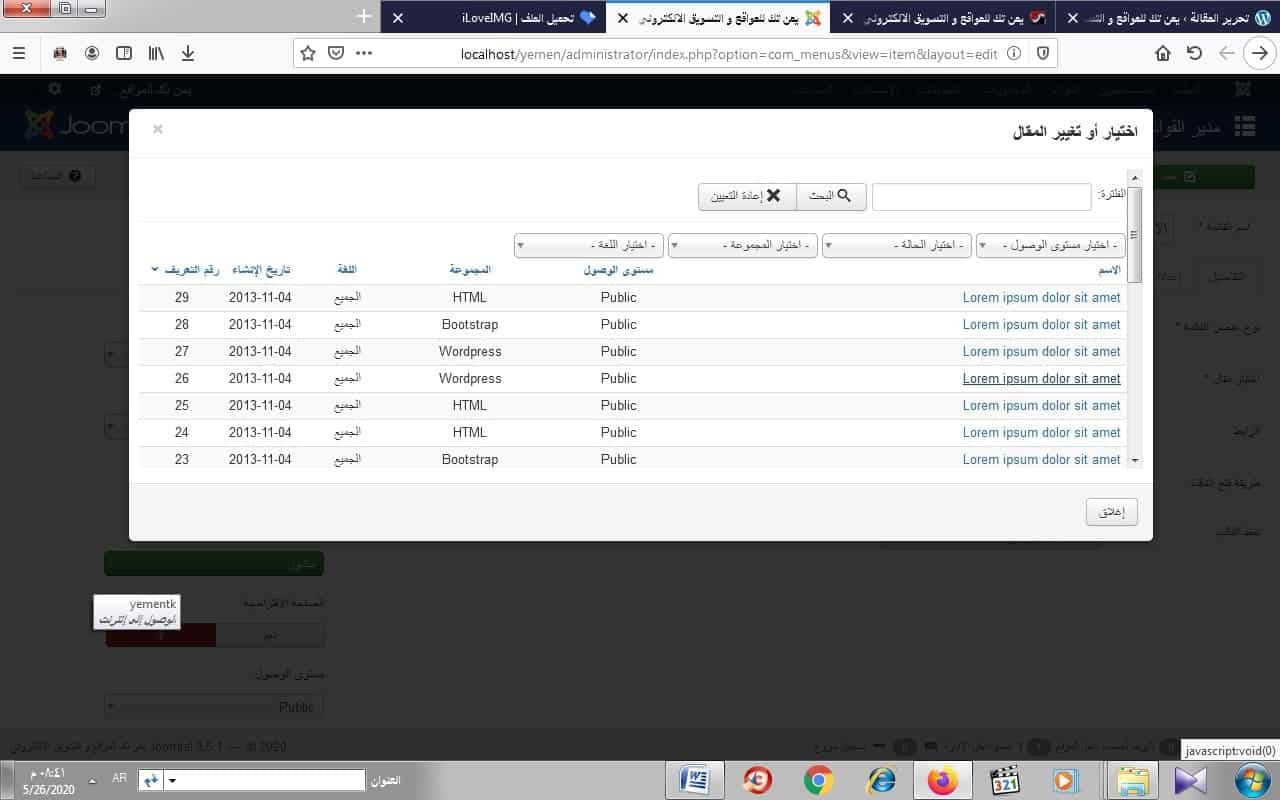Click the browser reload icon
Screen dimensions: 1280x800
coord(1194,53)
